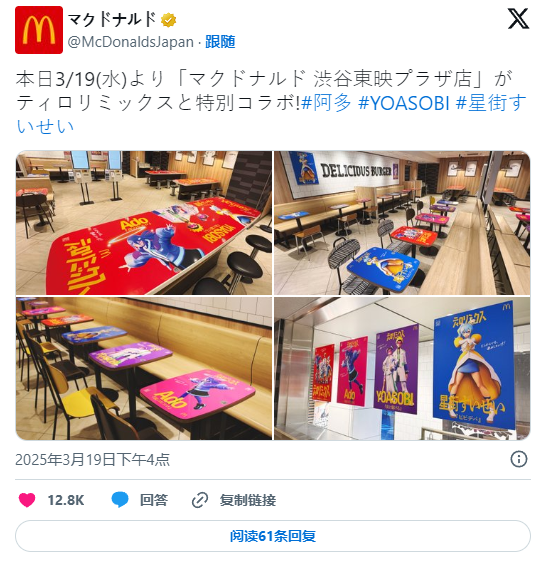
Task: View the hanging posters photo
Action: click(402, 368)
